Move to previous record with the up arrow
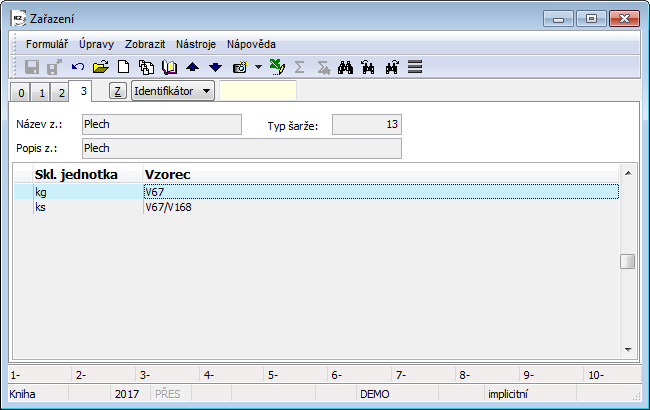 pyautogui.click(x=192, y=67)
